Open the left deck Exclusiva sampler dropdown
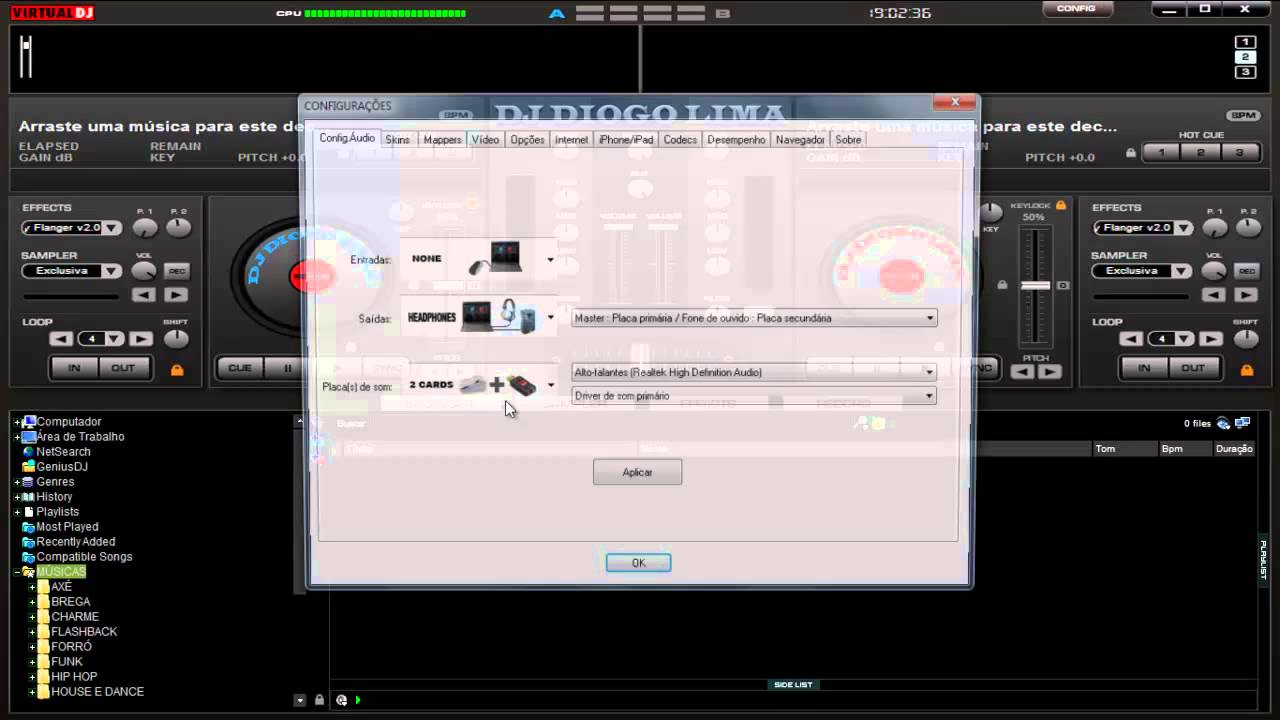The width and height of the screenshot is (1280, 720). click(112, 271)
